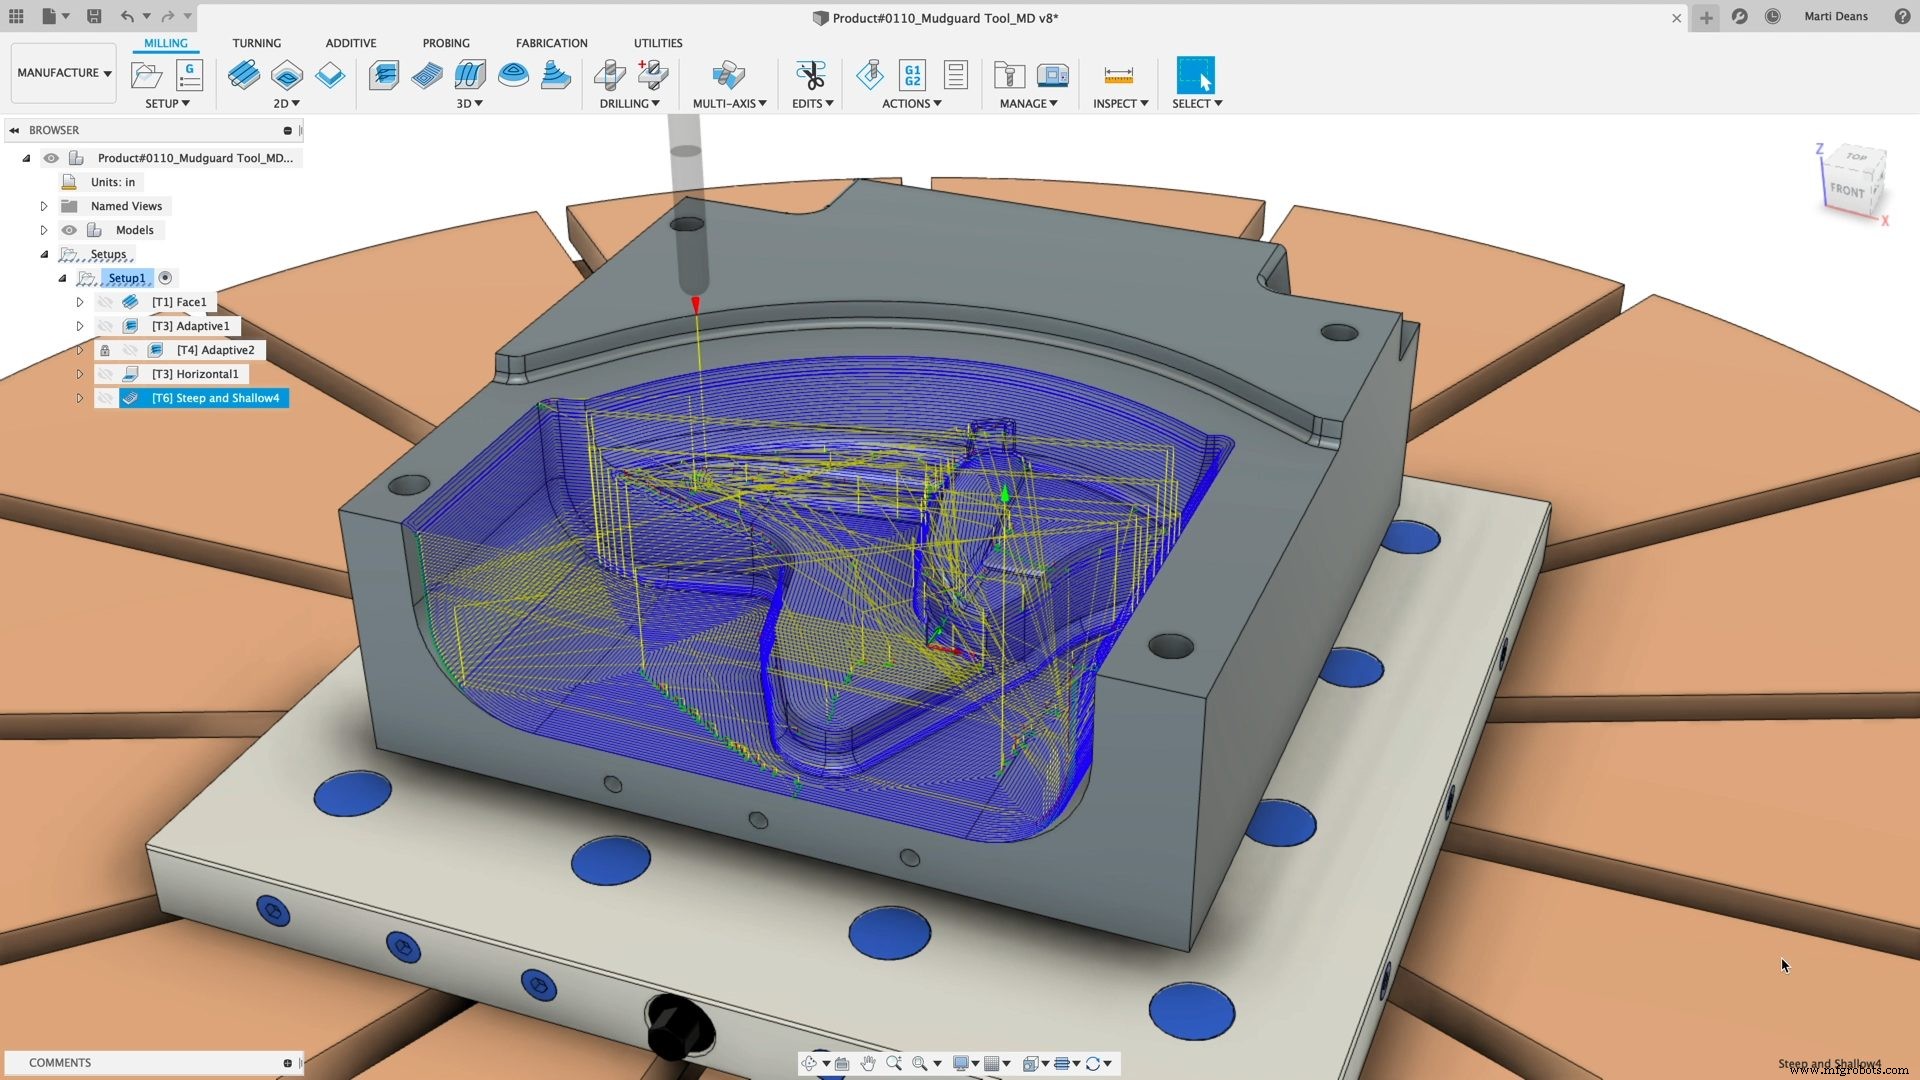Click the Orbit icon in navigation bar

pos(810,1063)
